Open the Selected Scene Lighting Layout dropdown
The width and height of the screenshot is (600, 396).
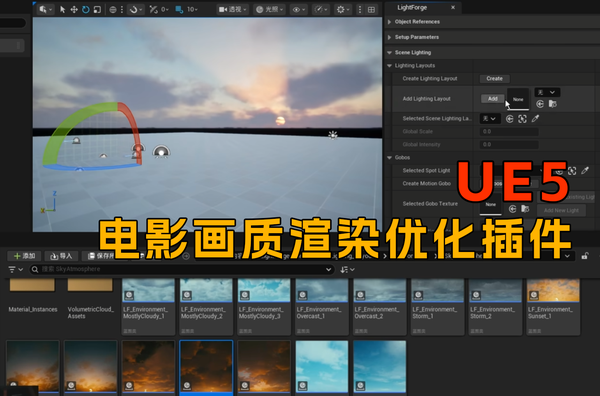(x=489, y=119)
